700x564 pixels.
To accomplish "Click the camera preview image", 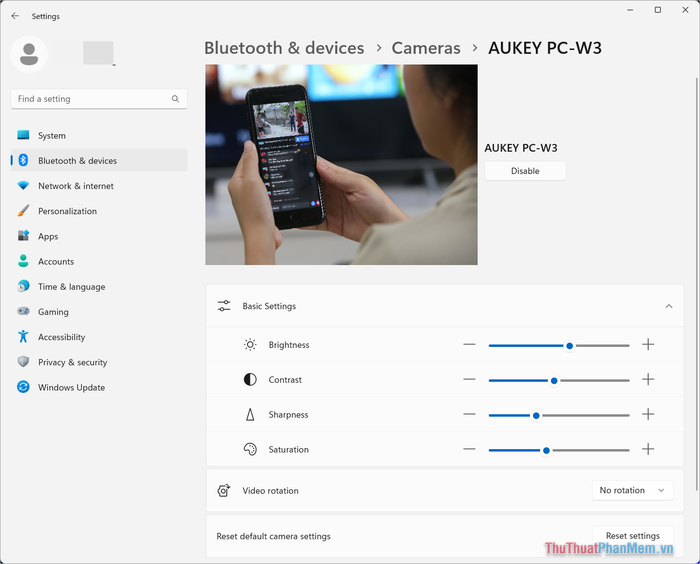I will pyautogui.click(x=342, y=164).
